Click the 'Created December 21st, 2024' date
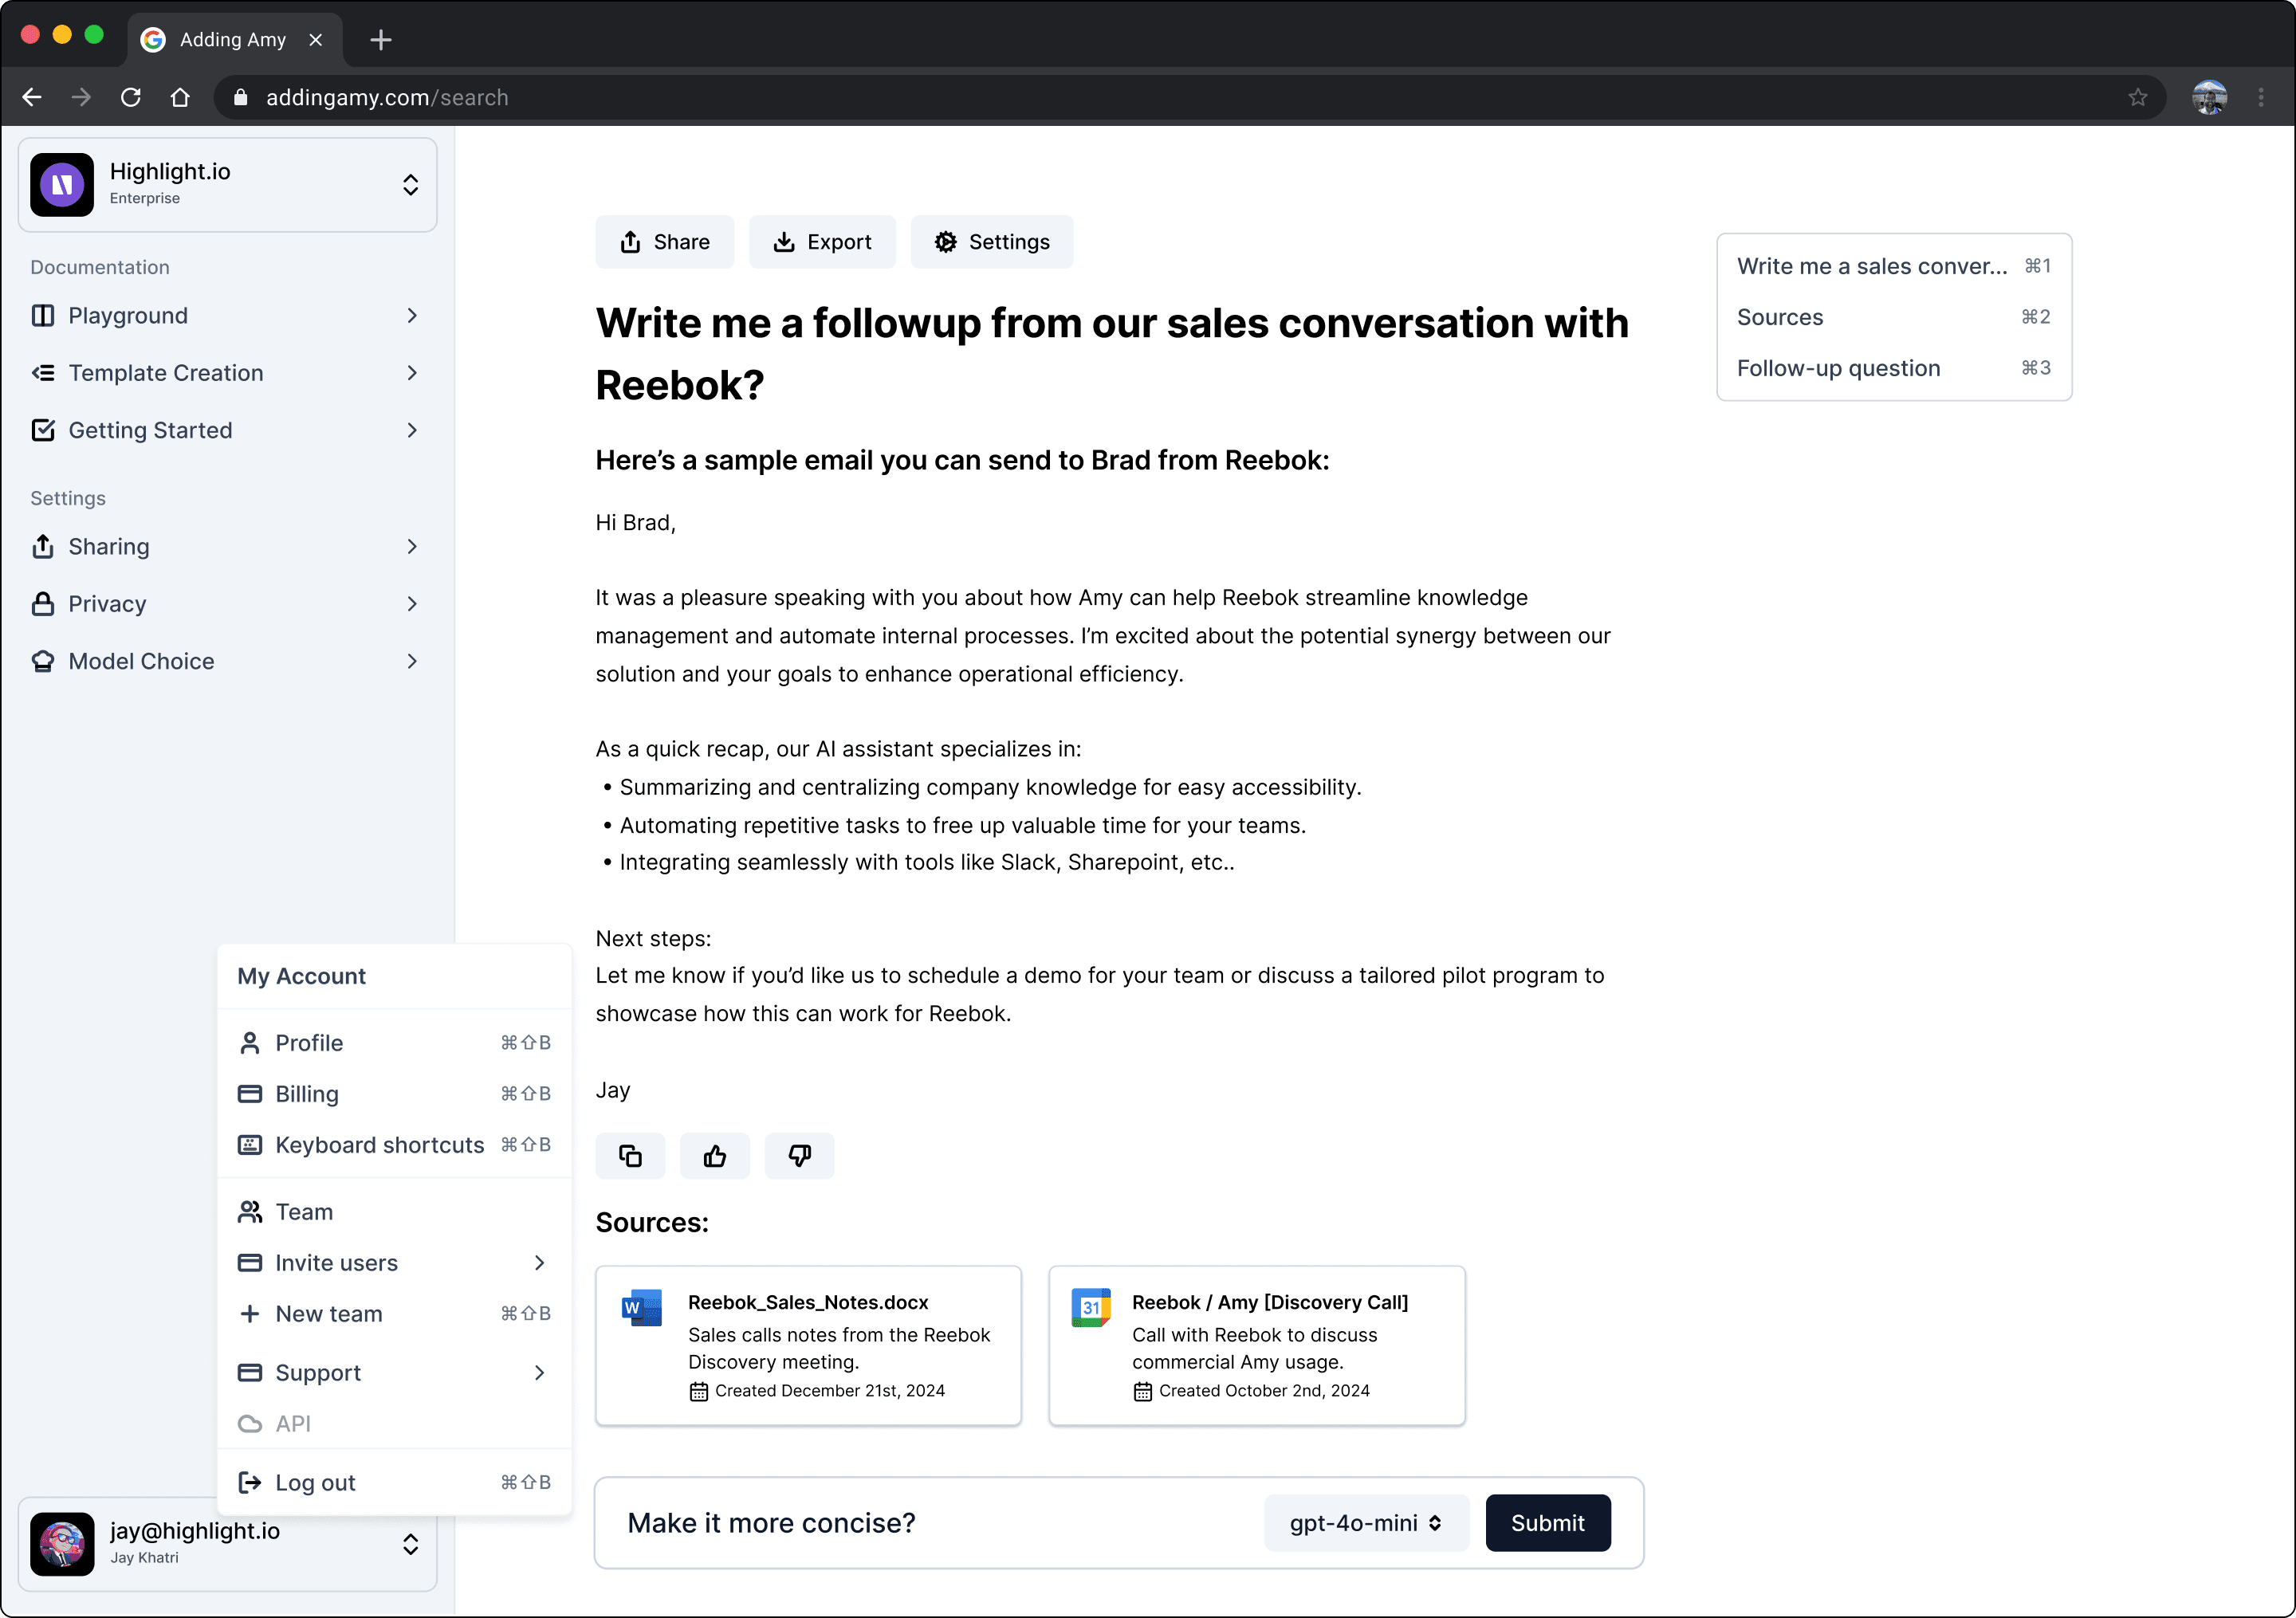 tap(829, 1390)
